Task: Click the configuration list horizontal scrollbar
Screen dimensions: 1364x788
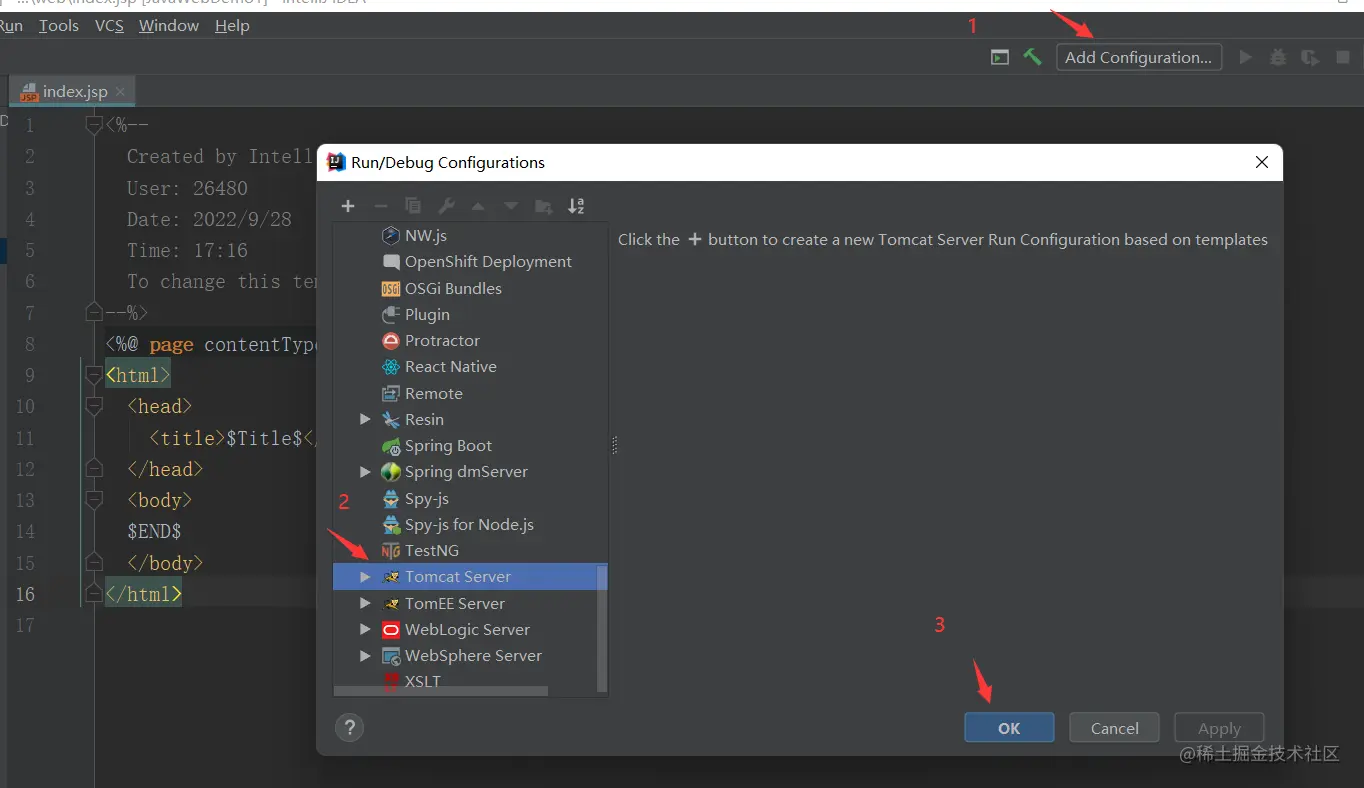Action: coord(441,691)
